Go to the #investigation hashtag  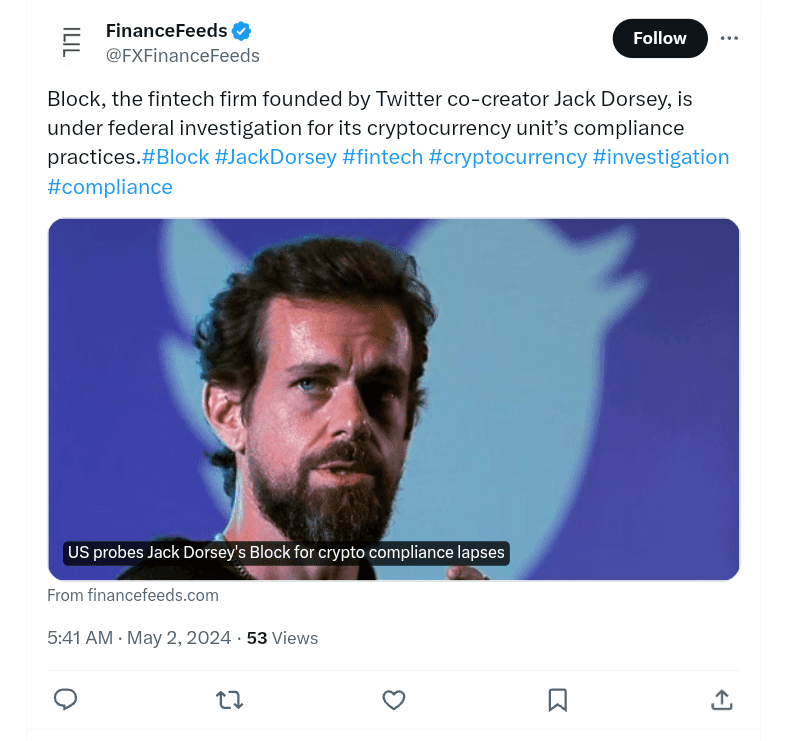pos(660,157)
